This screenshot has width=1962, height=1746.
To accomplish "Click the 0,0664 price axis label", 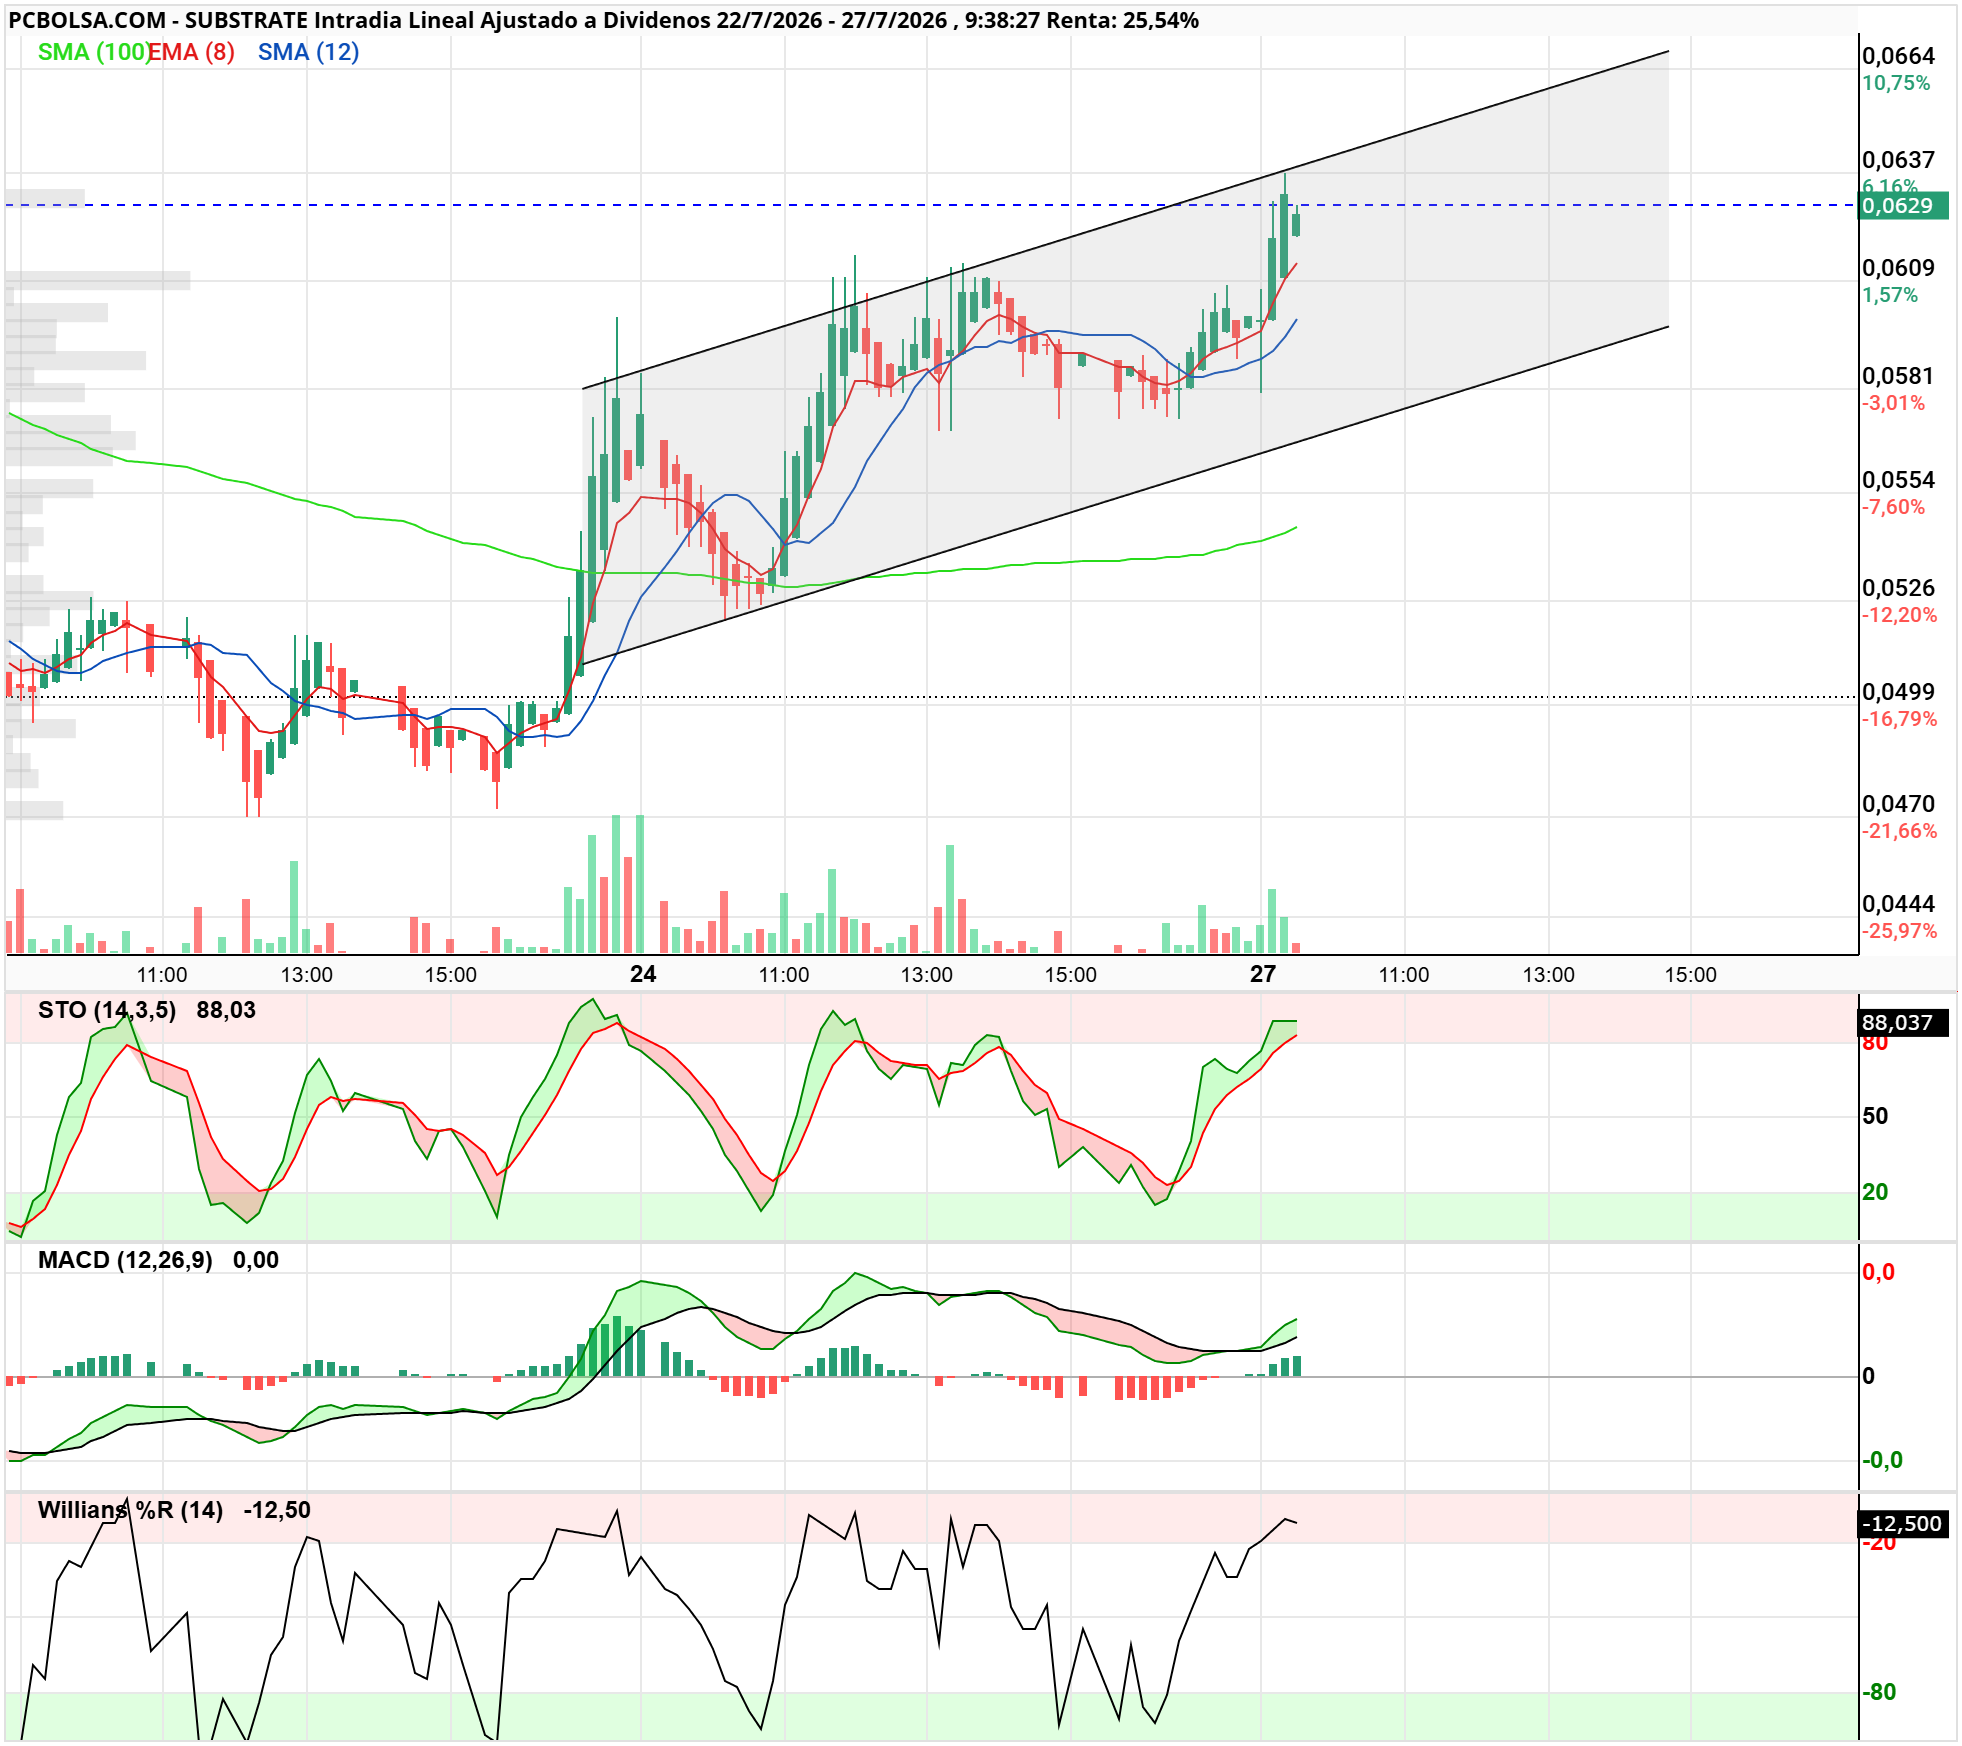I will click(1898, 56).
